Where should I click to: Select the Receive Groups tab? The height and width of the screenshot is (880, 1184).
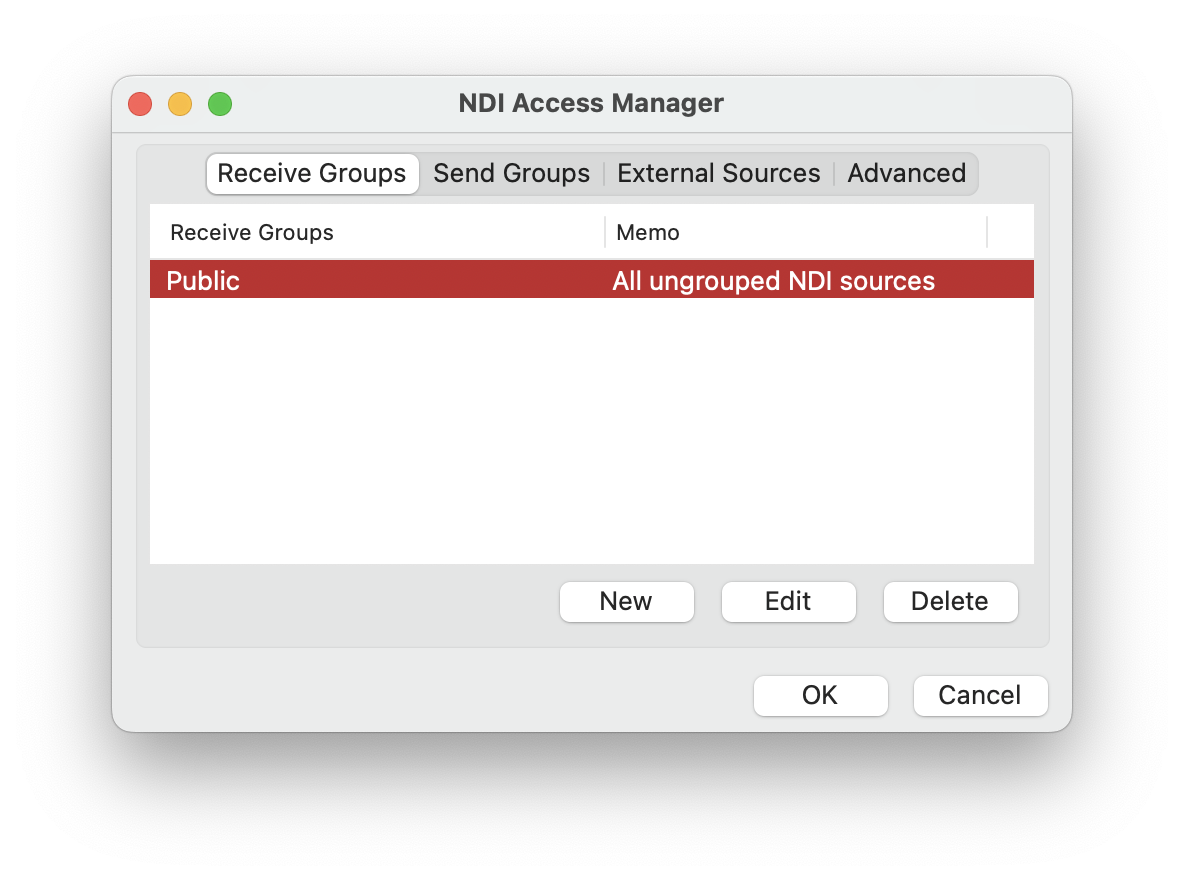tap(312, 173)
